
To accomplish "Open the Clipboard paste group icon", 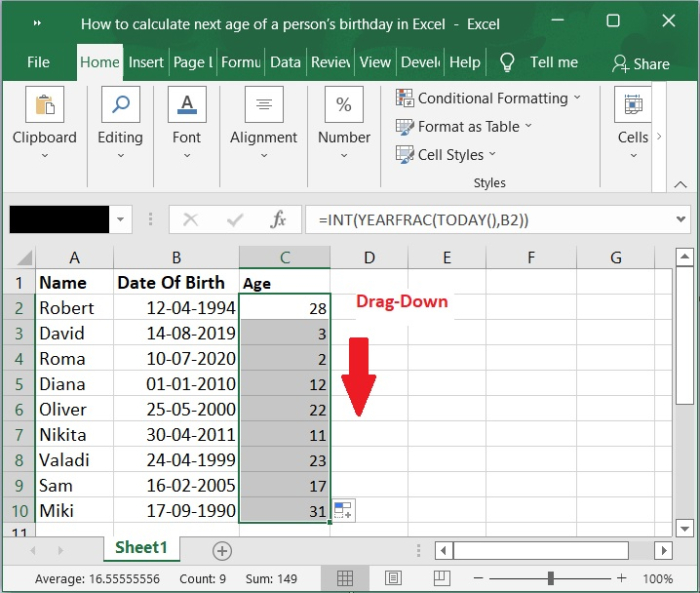I will point(45,104).
